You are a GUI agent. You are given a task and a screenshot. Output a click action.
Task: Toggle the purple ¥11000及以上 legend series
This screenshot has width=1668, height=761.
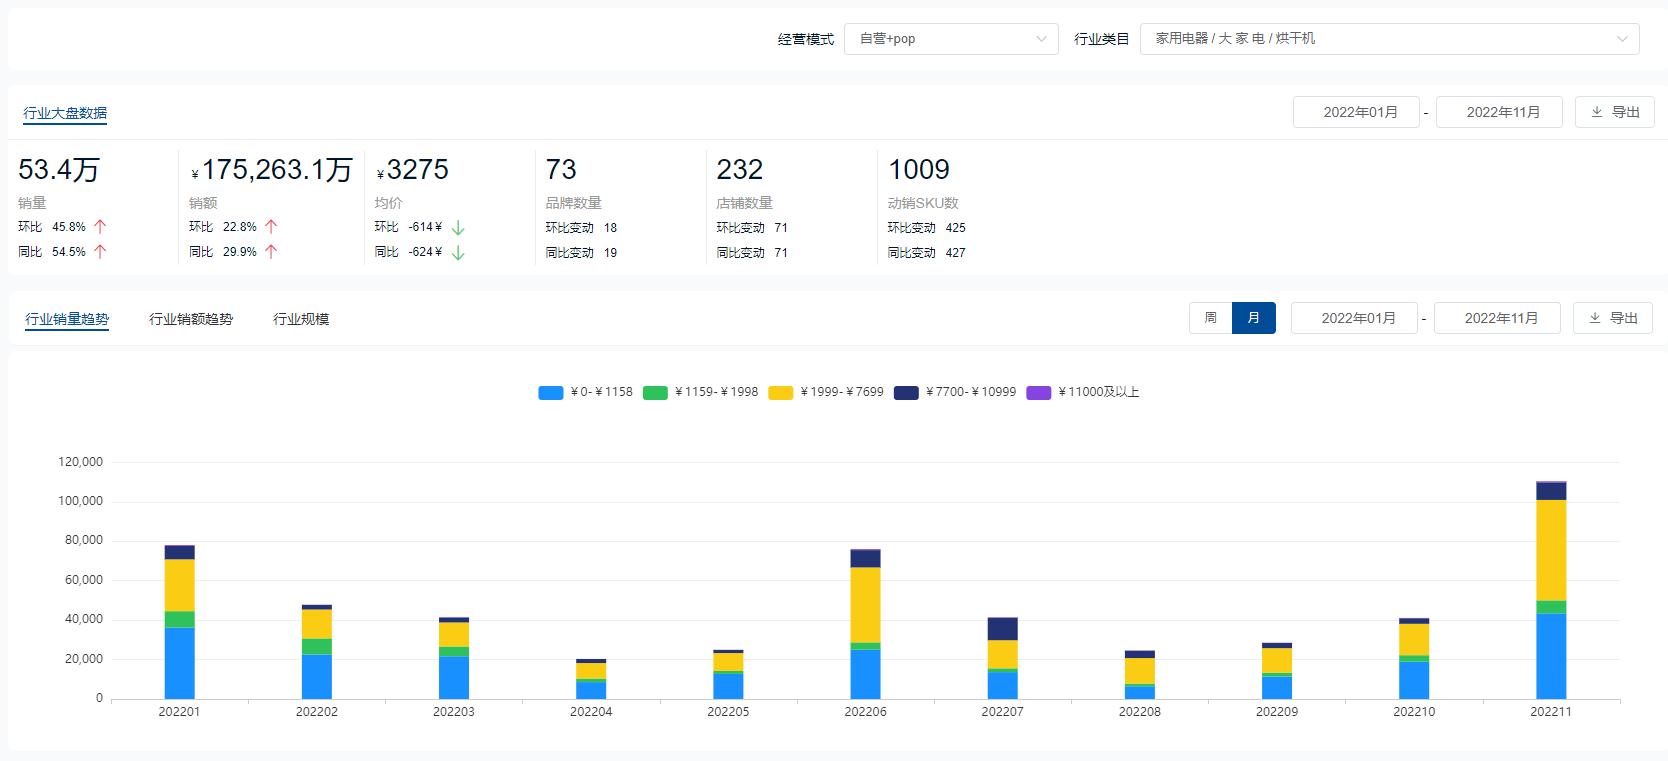click(1039, 393)
